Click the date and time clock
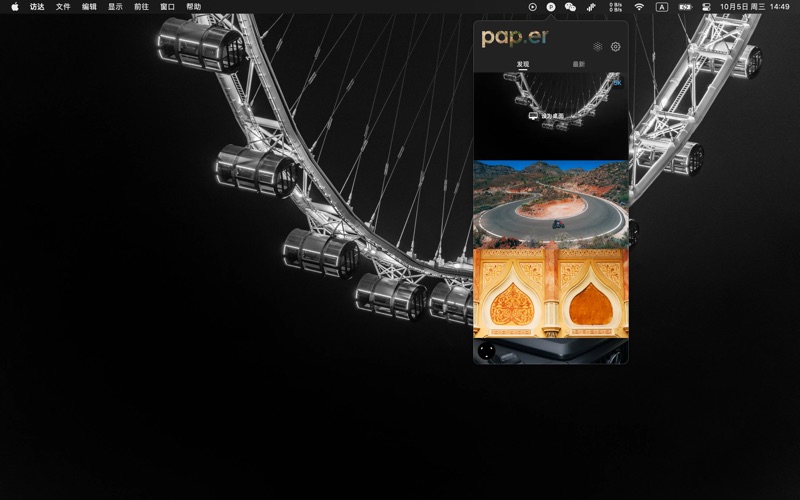 click(x=755, y=7)
